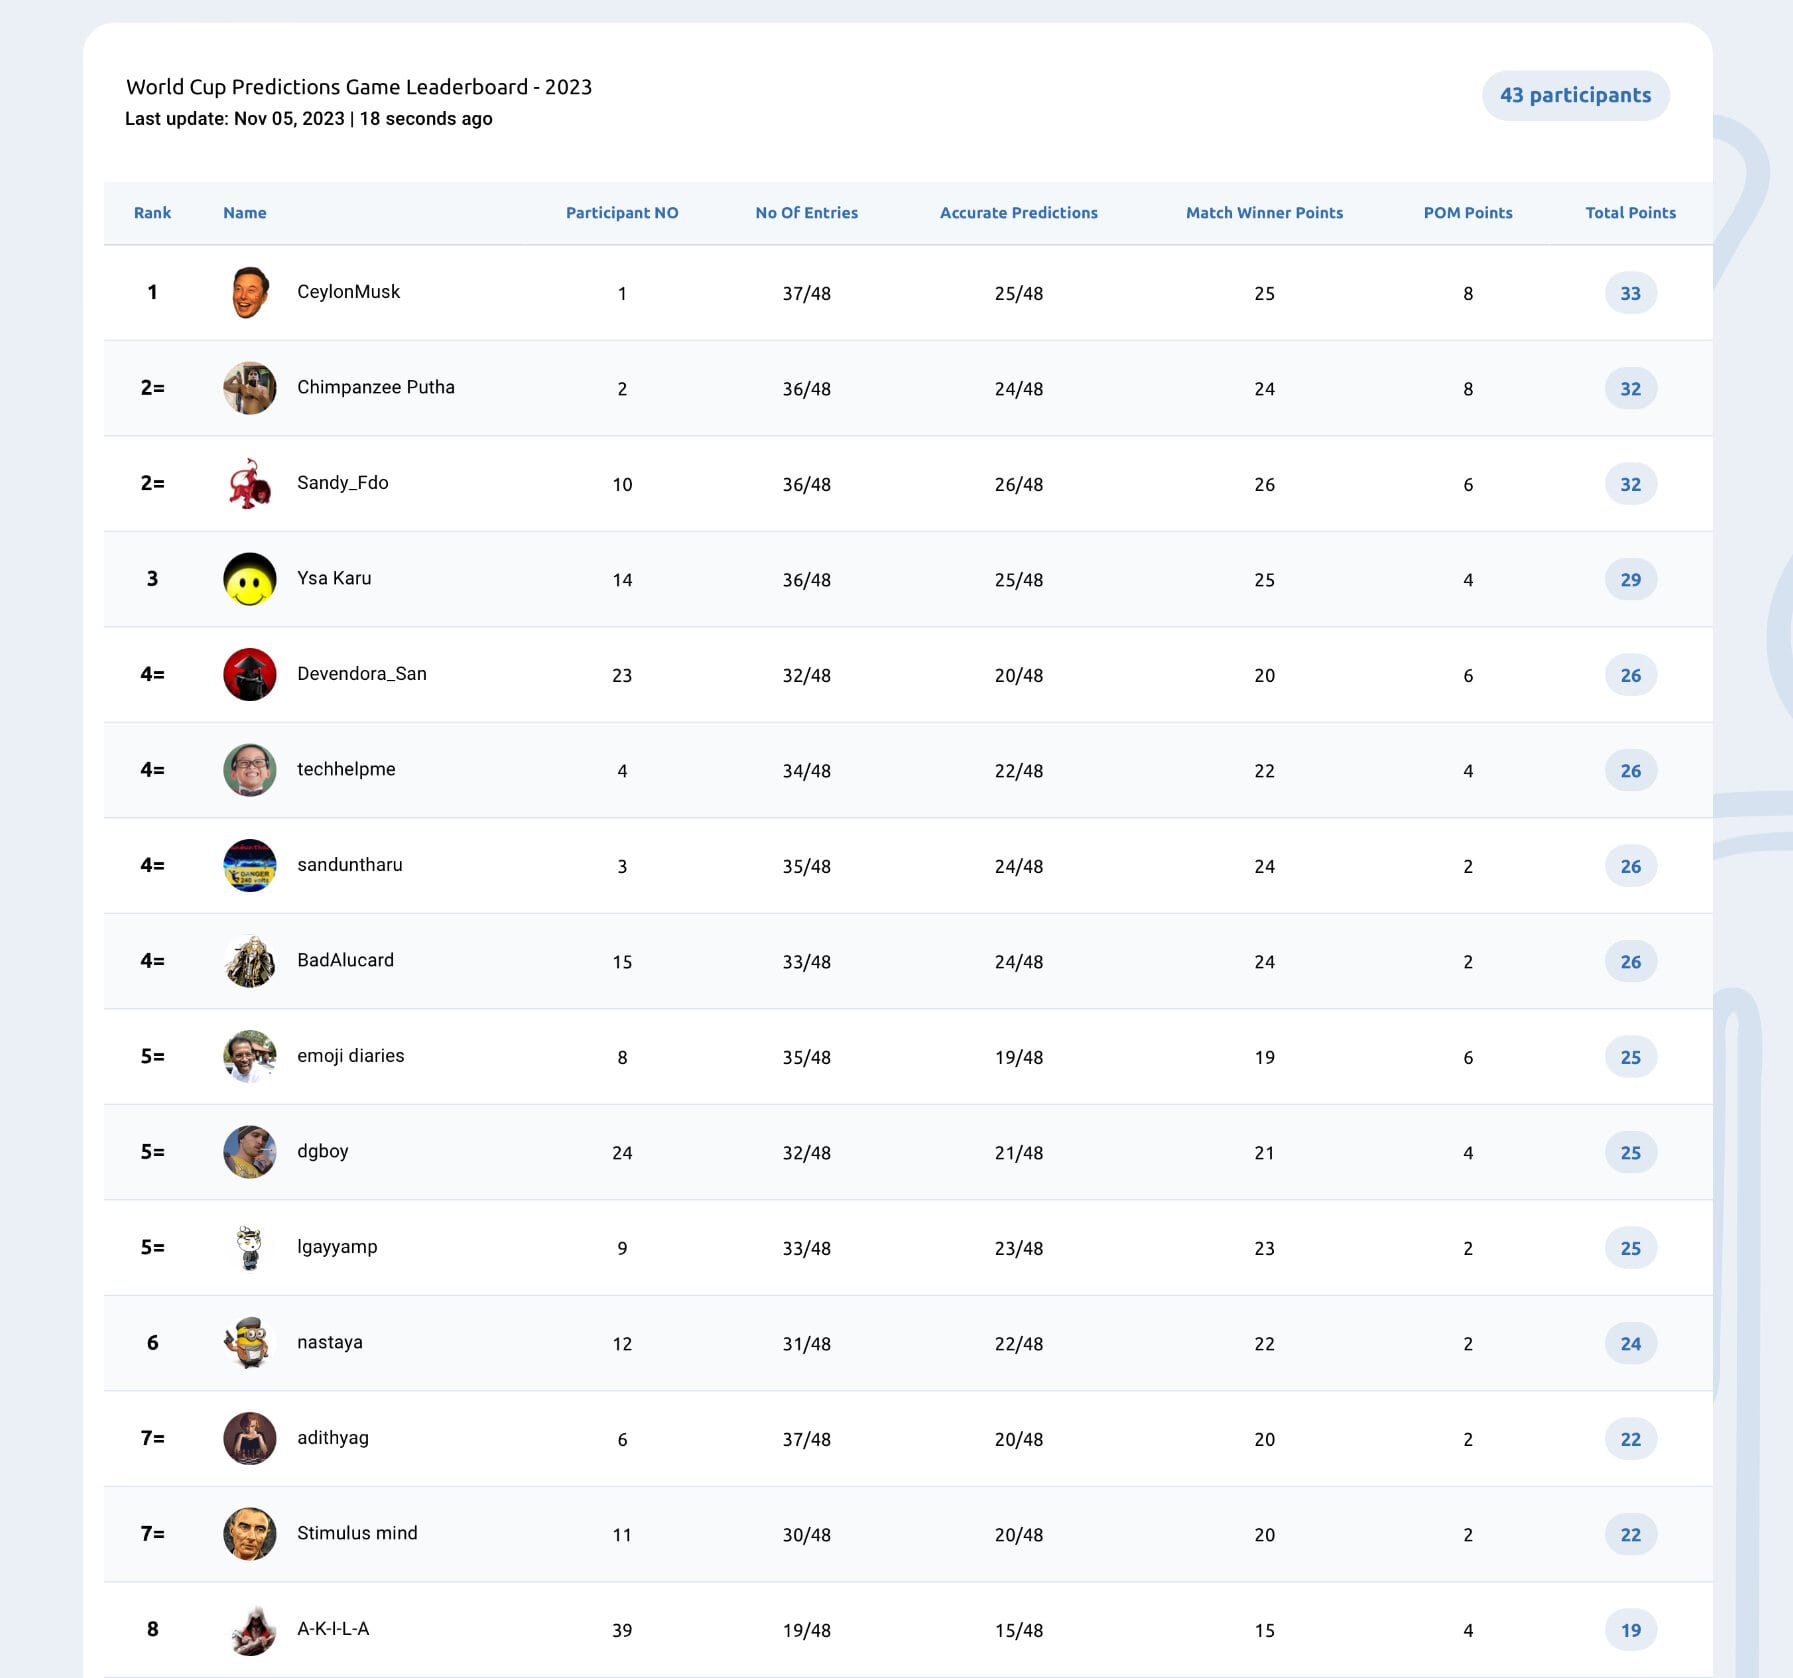The width and height of the screenshot is (1793, 1678).
Task: Click CeylonMusk's total points badge 33
Action: coord(1630,293)
